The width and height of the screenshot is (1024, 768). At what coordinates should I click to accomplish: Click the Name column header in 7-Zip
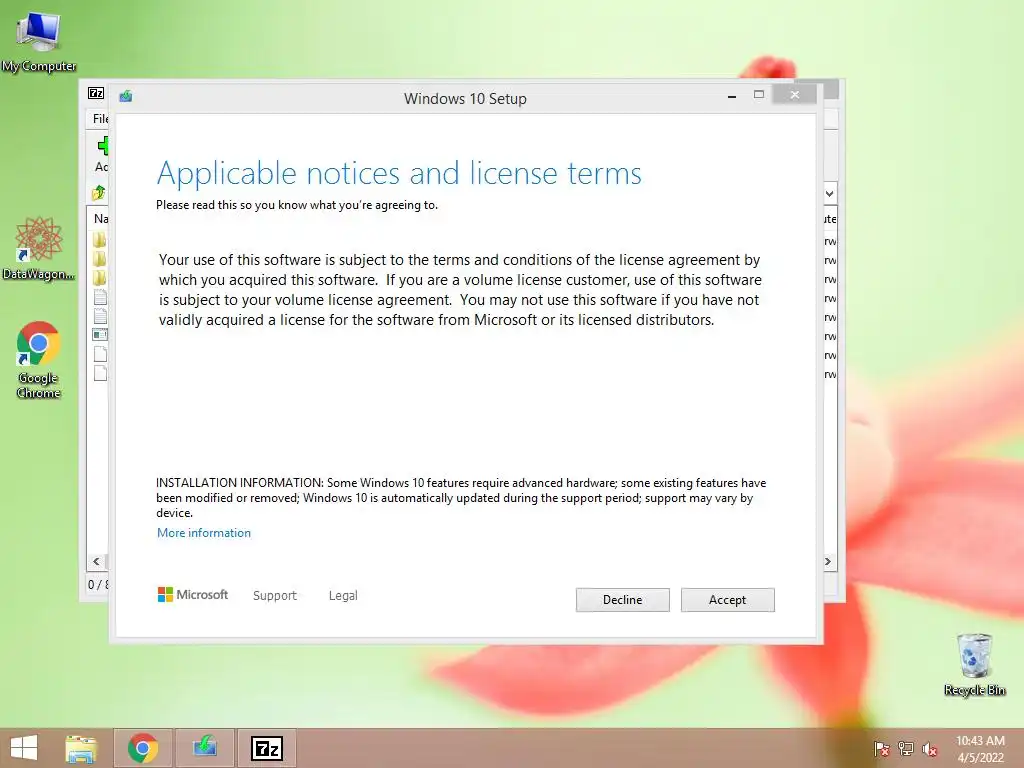coord(101,219)
